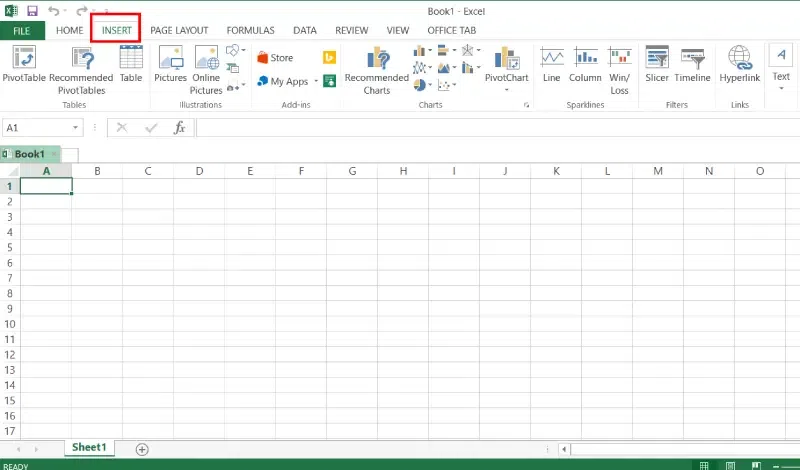The width and height of the screenshot is (800, 470).
Task: Open the area chart dropdown
Action: click(446, 67)
